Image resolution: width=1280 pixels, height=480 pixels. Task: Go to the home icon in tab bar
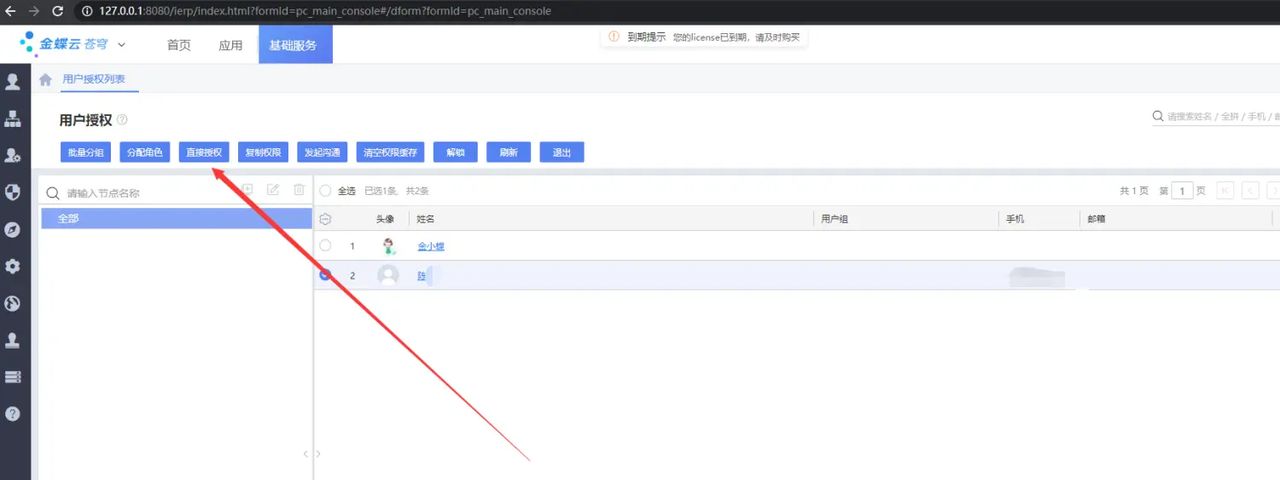45,80
